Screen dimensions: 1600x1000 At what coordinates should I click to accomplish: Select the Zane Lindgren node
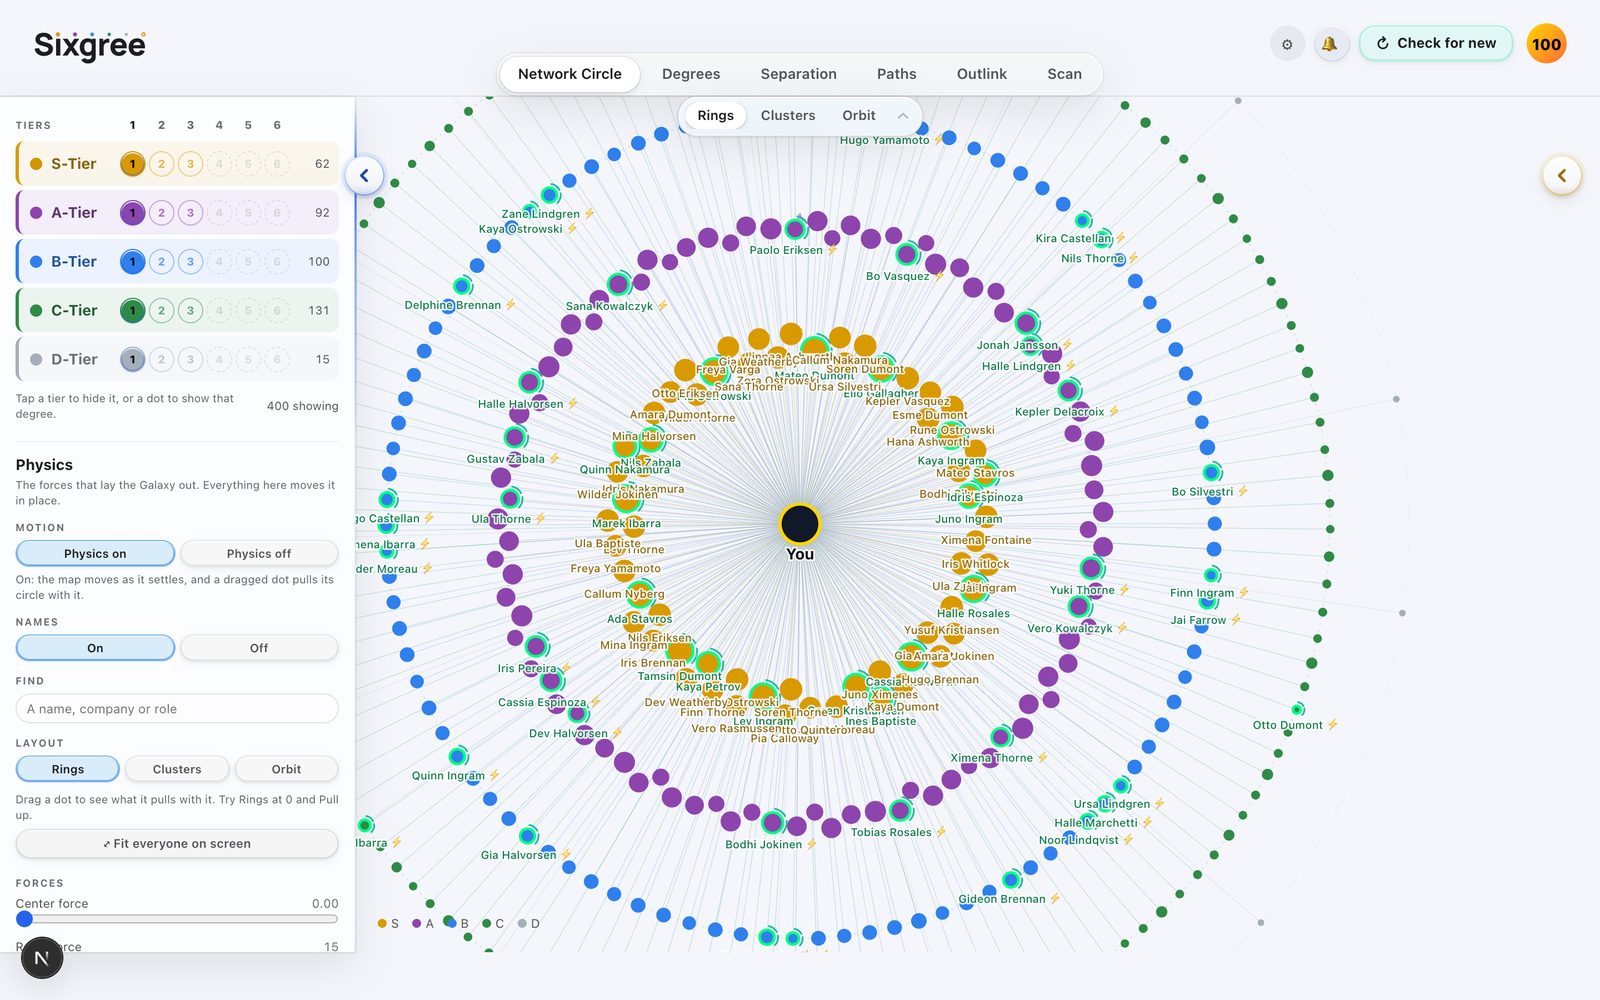(x=550, y=195)
